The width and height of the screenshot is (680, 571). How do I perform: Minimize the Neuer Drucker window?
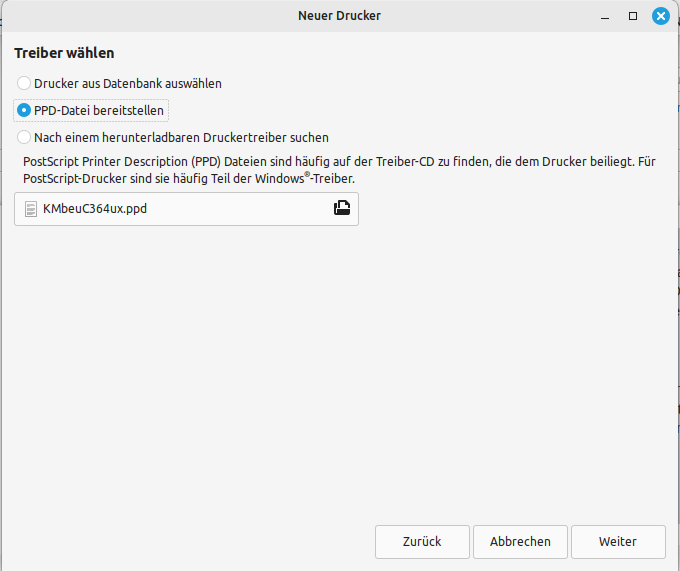tap(605, 16)
